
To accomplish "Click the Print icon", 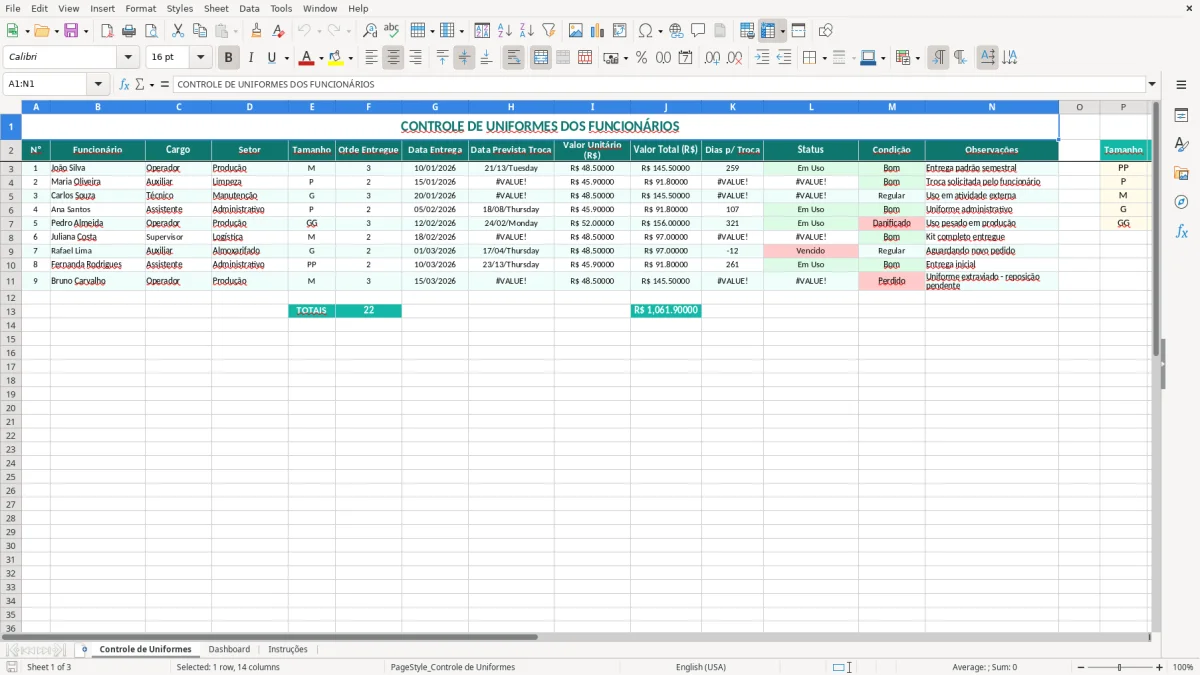I will (x=129, y=31).
